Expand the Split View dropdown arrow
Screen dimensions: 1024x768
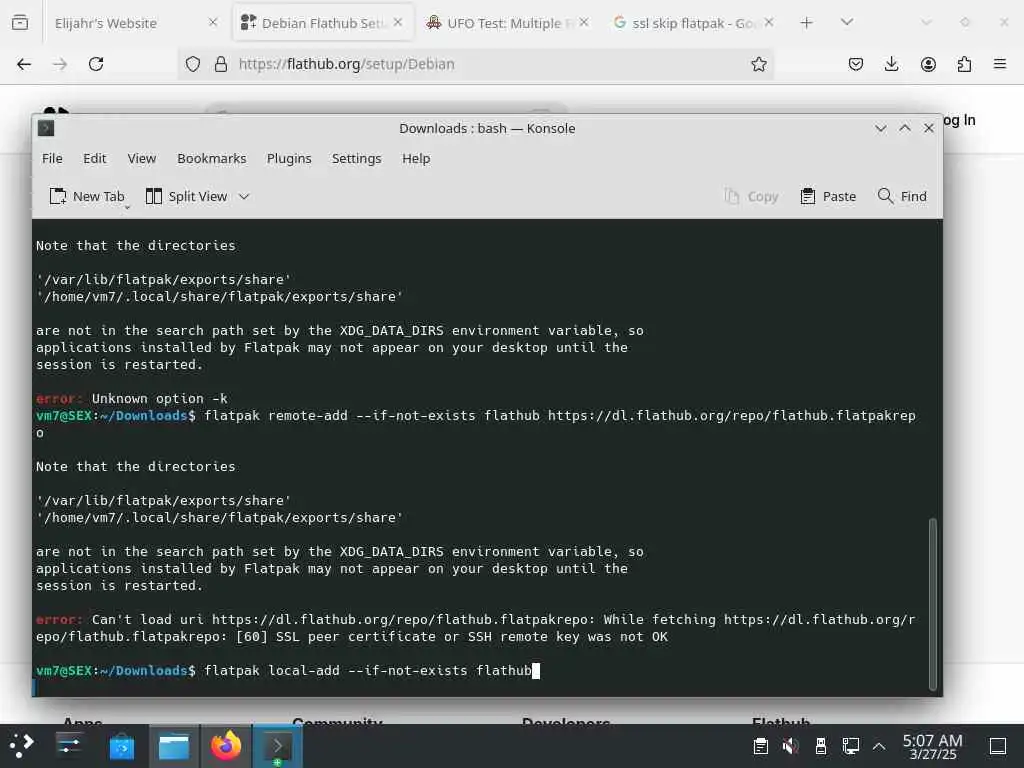click(244, 197)
